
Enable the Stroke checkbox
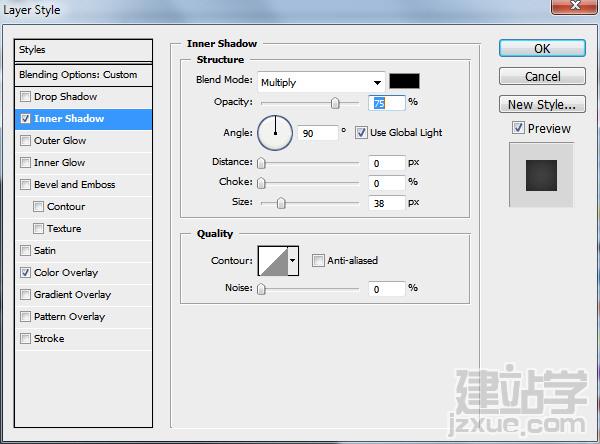pyautogui.click(x=25, y=339)
